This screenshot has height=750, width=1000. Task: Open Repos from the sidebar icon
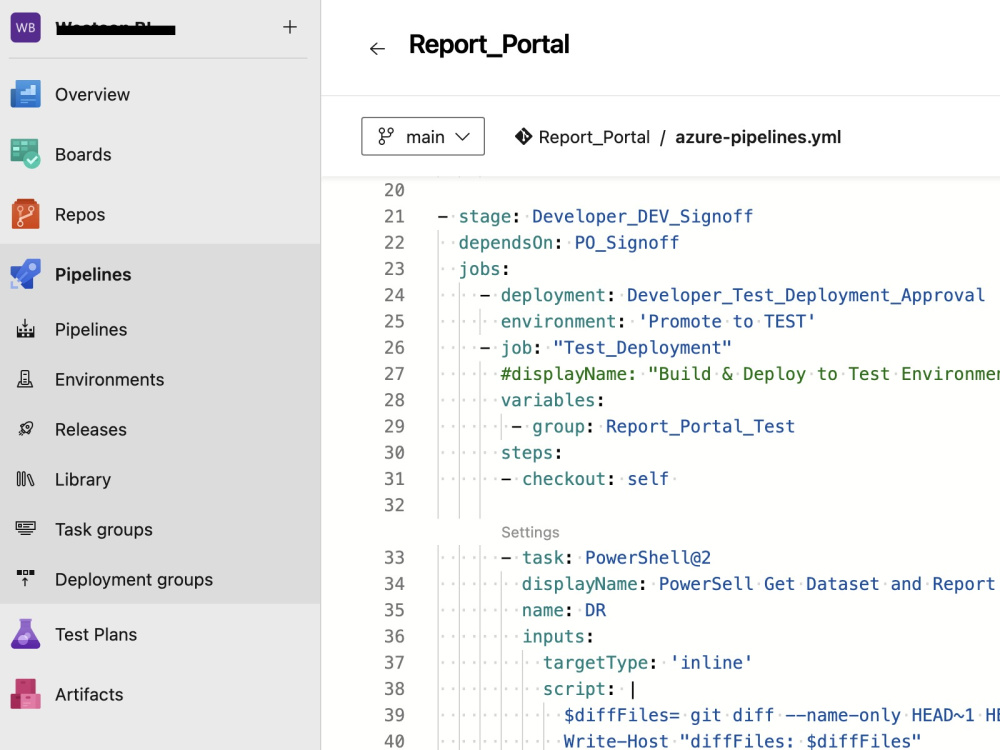point(26,214)
